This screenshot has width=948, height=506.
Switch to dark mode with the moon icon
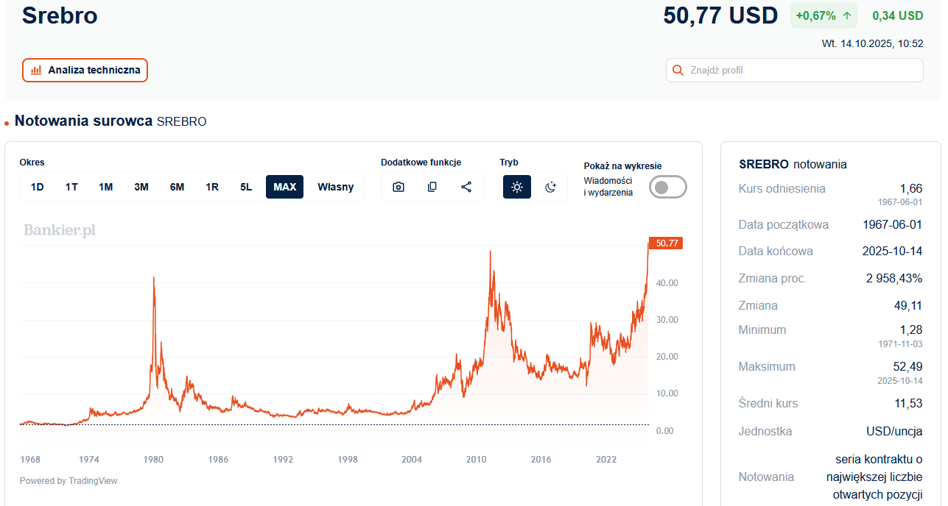(550, 187)
